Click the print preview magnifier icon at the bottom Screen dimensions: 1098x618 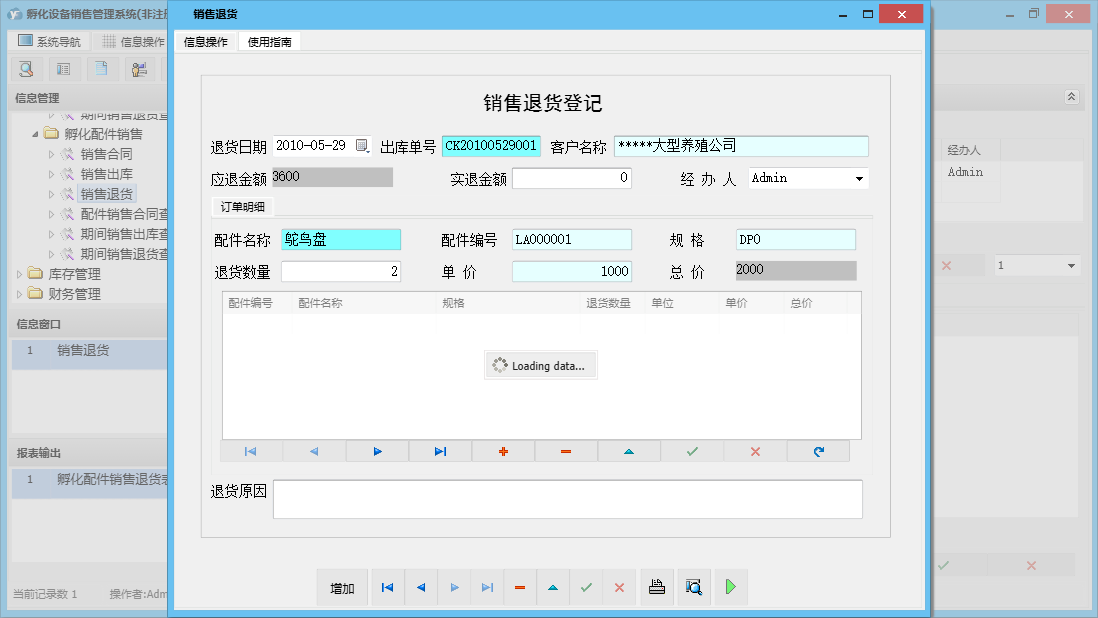coord(693,587)
